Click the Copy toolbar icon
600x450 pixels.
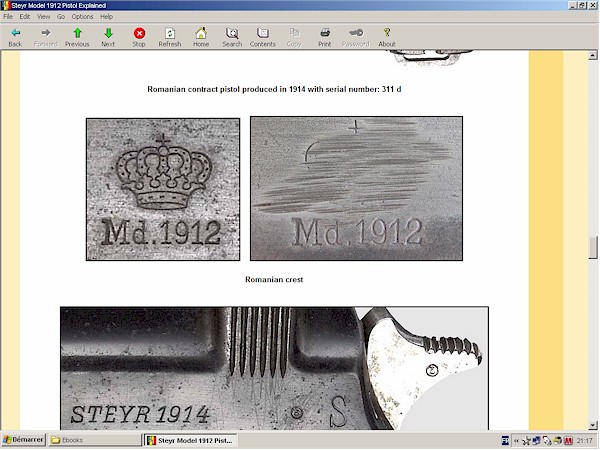pyautogui.click(x=294, y=33)
